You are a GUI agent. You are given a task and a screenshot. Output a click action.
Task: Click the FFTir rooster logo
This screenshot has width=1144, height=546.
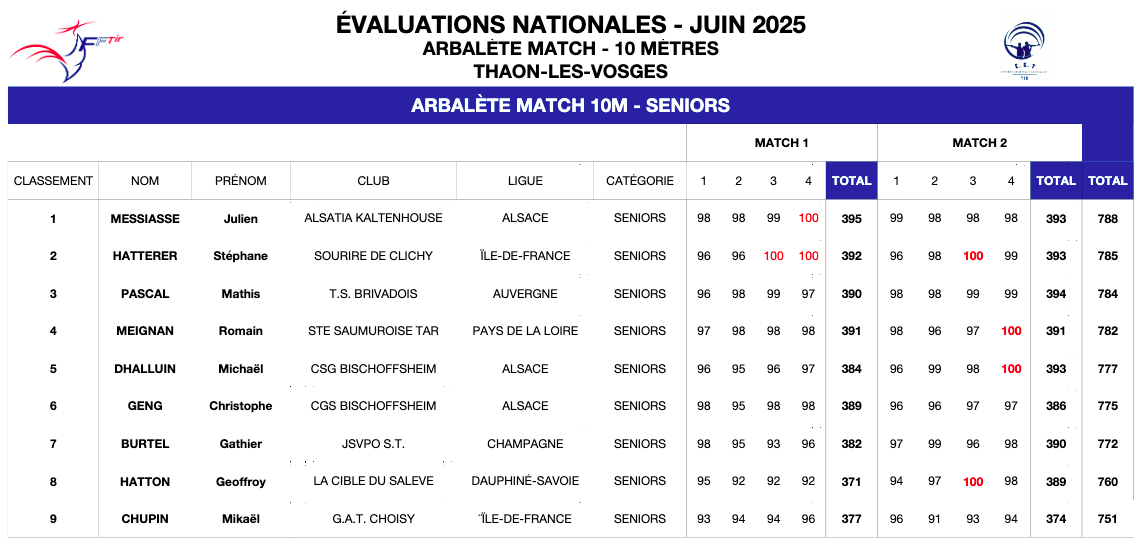click(x=66, y=51)
